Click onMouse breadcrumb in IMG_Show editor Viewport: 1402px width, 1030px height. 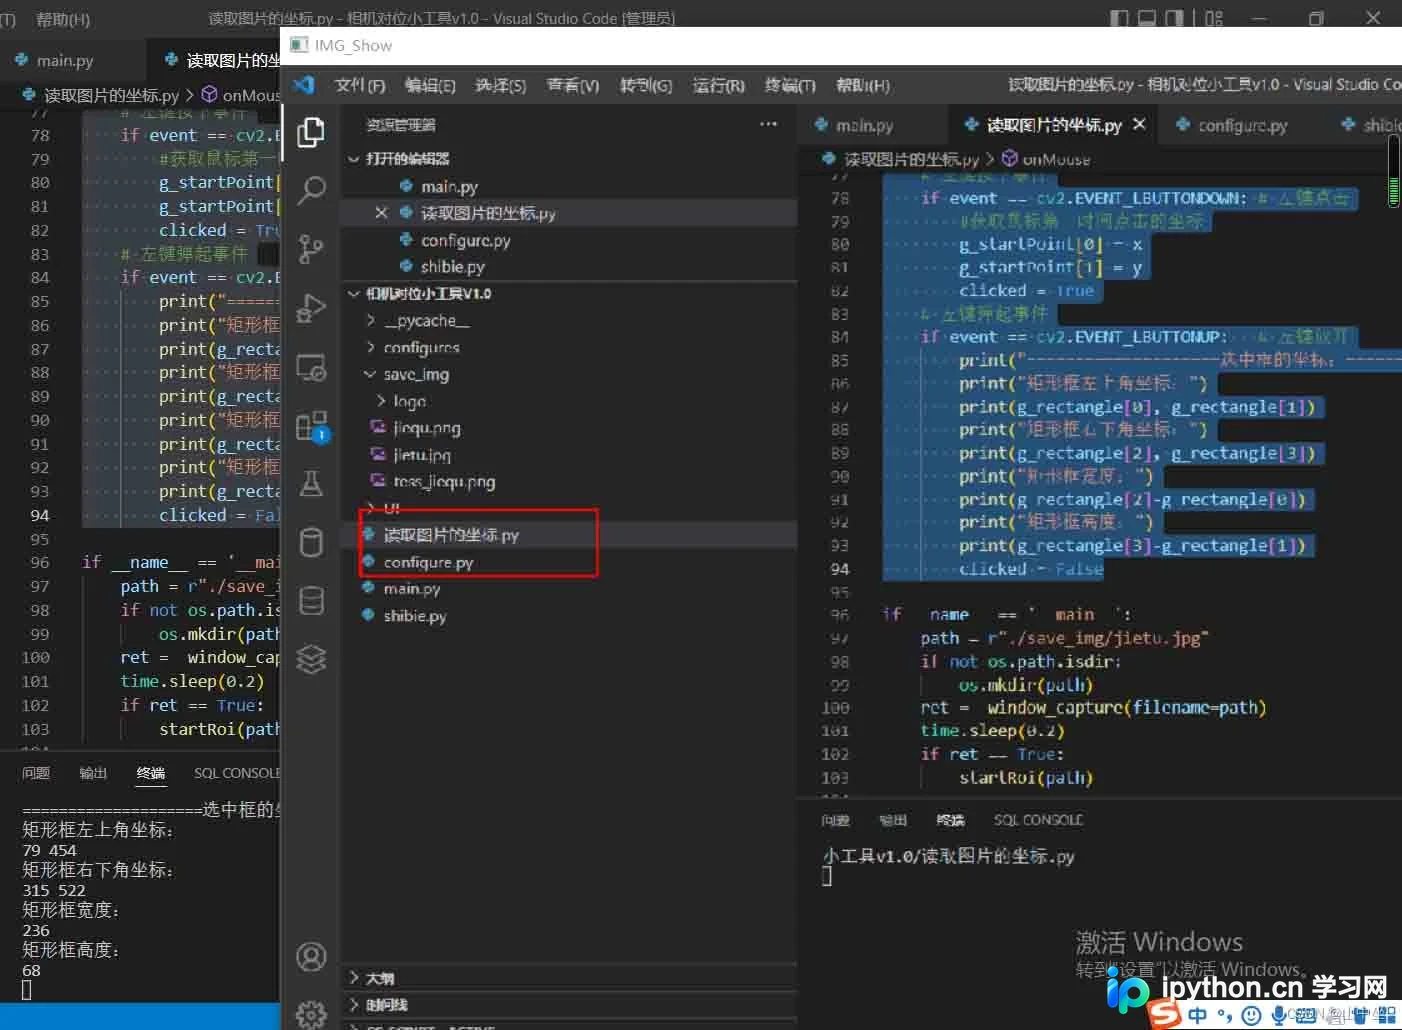pyautogui.click(x=1046, y=159)
